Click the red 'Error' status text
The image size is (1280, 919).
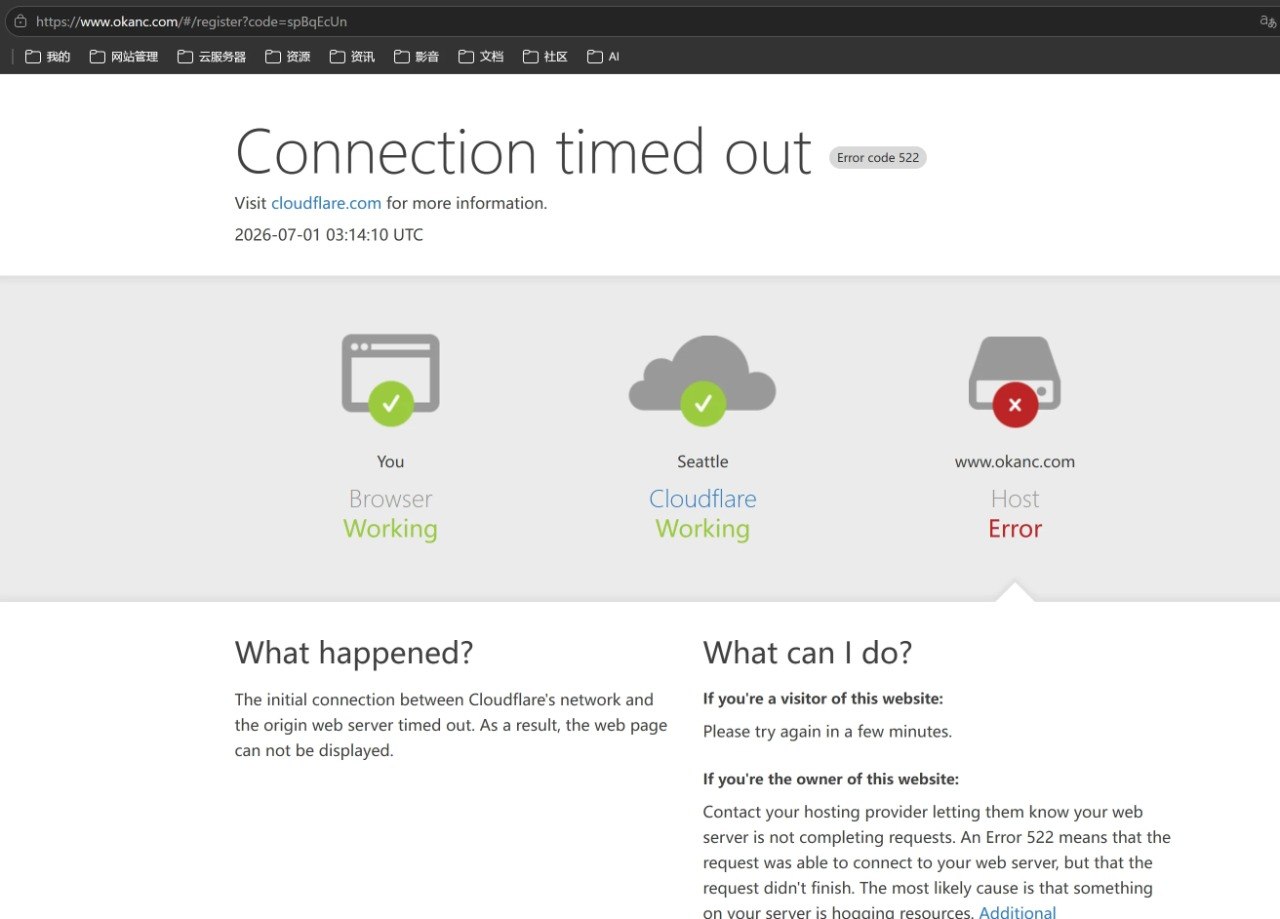point(1015,529)
